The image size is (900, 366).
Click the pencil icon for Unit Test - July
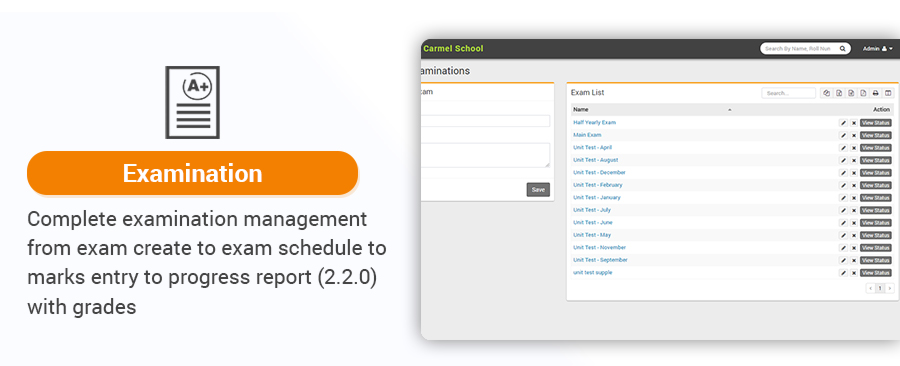tap(843, 211)
